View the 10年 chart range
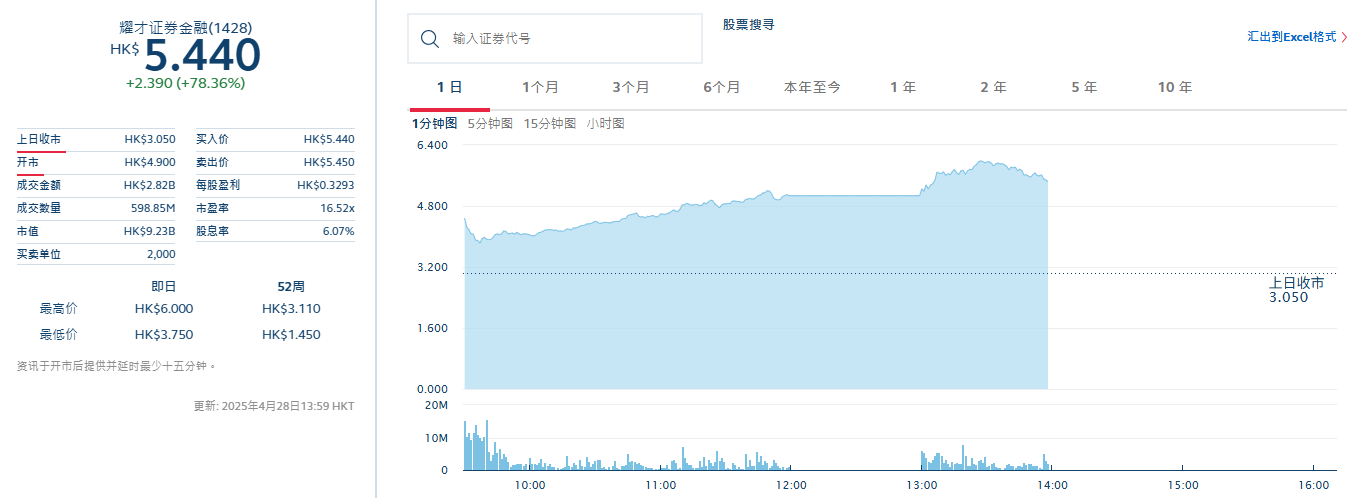Image resolution: width=1359 pixels, height=498 pixels. tap(1174, 88)
